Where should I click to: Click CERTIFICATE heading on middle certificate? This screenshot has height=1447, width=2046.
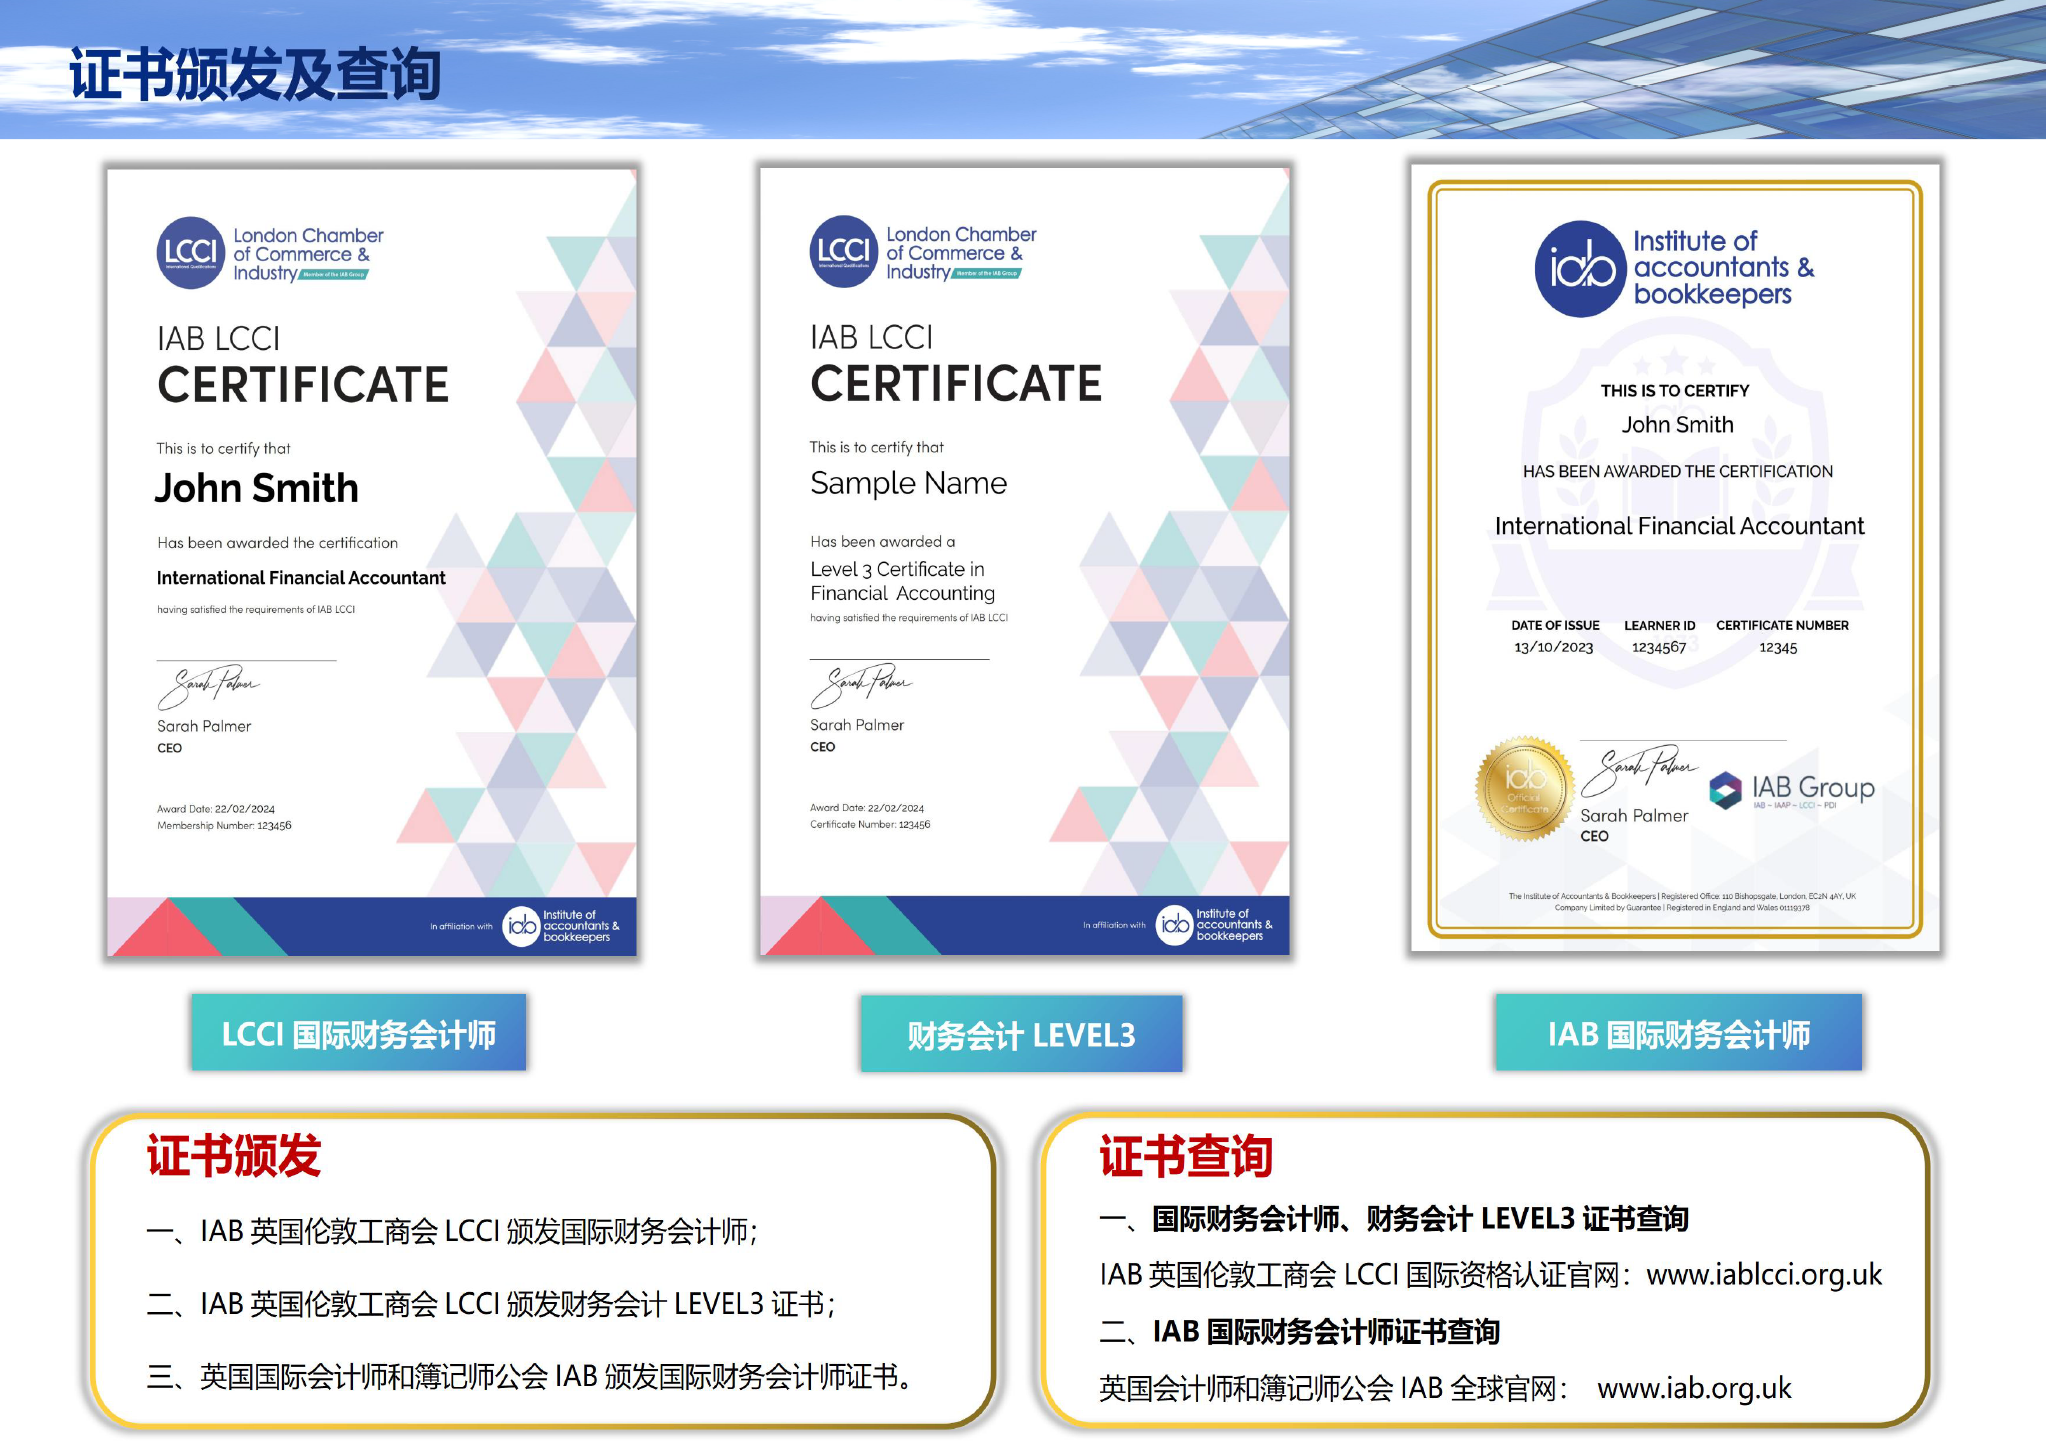956,384
